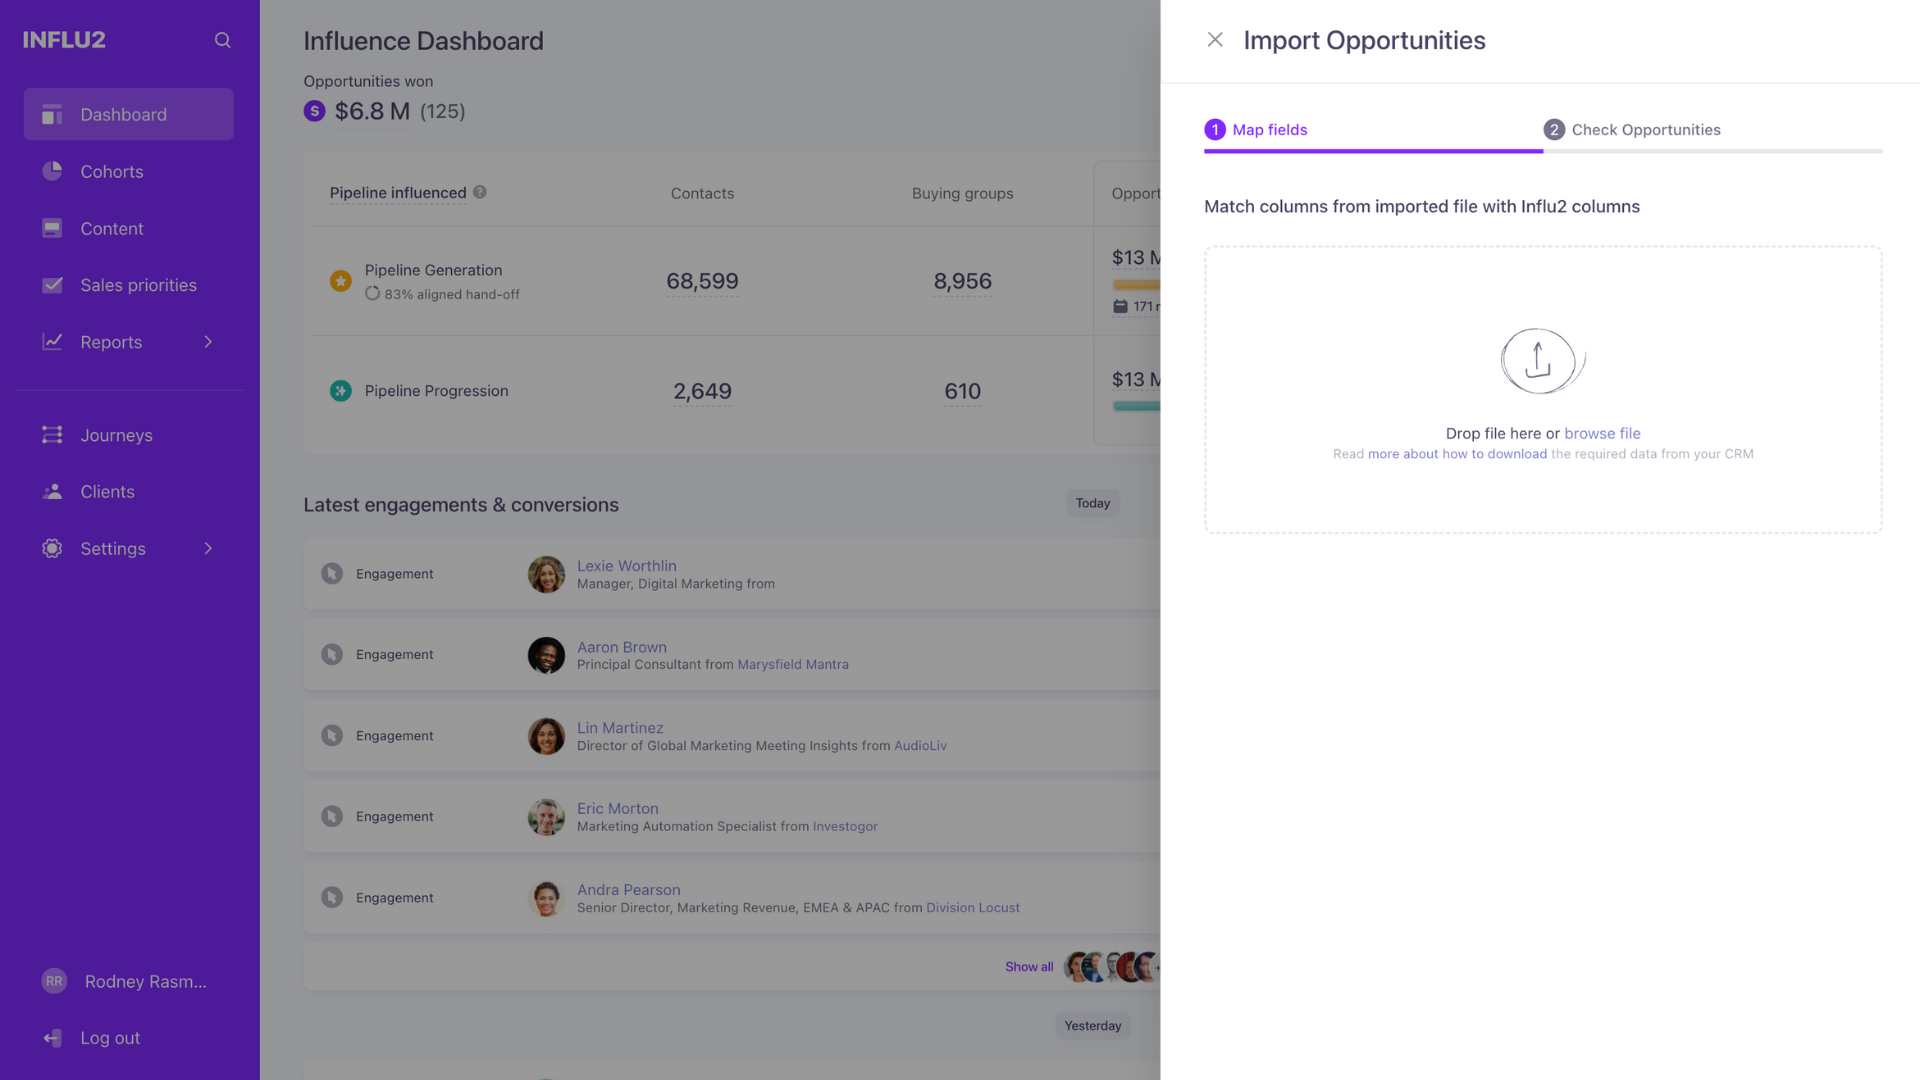This screenshot has height=1080, width=1920.
Task: Click the 2,649 contacts value
Action: click(x=702, y=391)
